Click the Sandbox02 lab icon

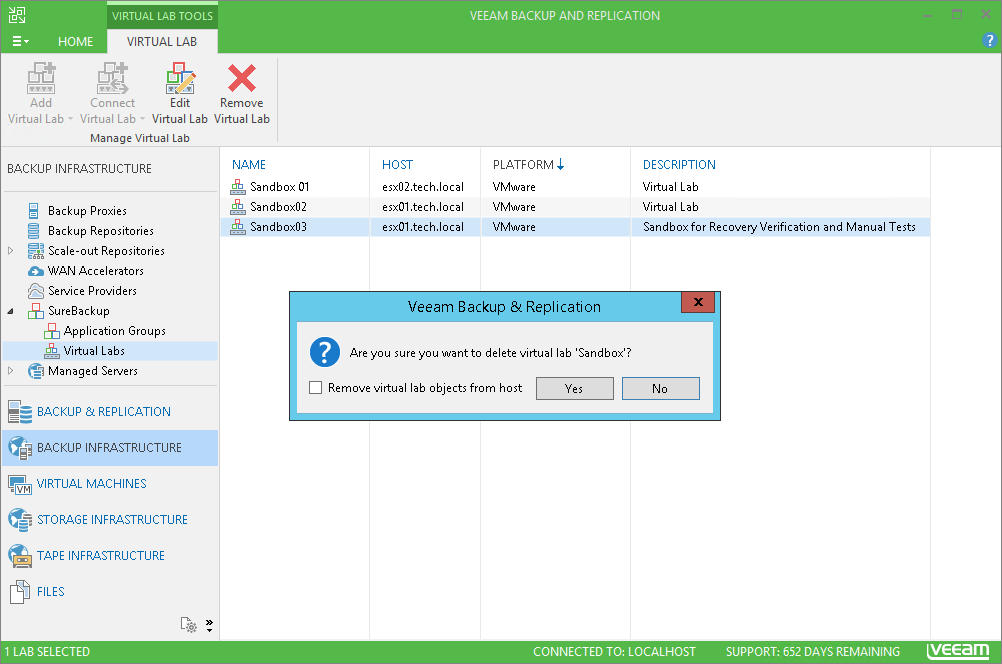pyautogui.click(x=238, y=206)
